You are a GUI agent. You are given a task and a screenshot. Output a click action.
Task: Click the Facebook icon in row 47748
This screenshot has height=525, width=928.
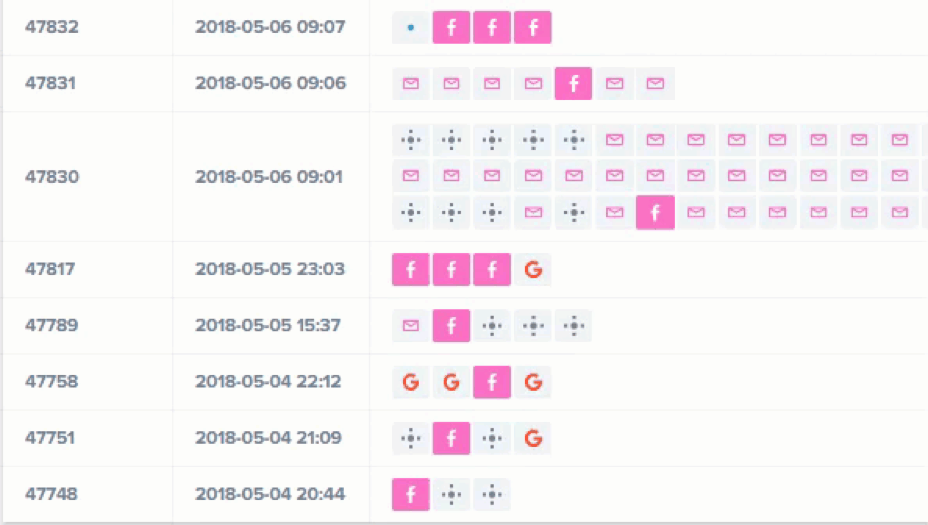tap(410, 494)
